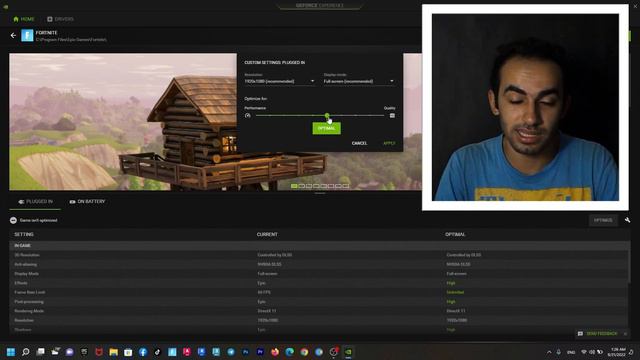Image resolution: width=640 pixels, height=360 pixels.
Task: Click the Optimize button above settings table
Action: click(603, 220)
